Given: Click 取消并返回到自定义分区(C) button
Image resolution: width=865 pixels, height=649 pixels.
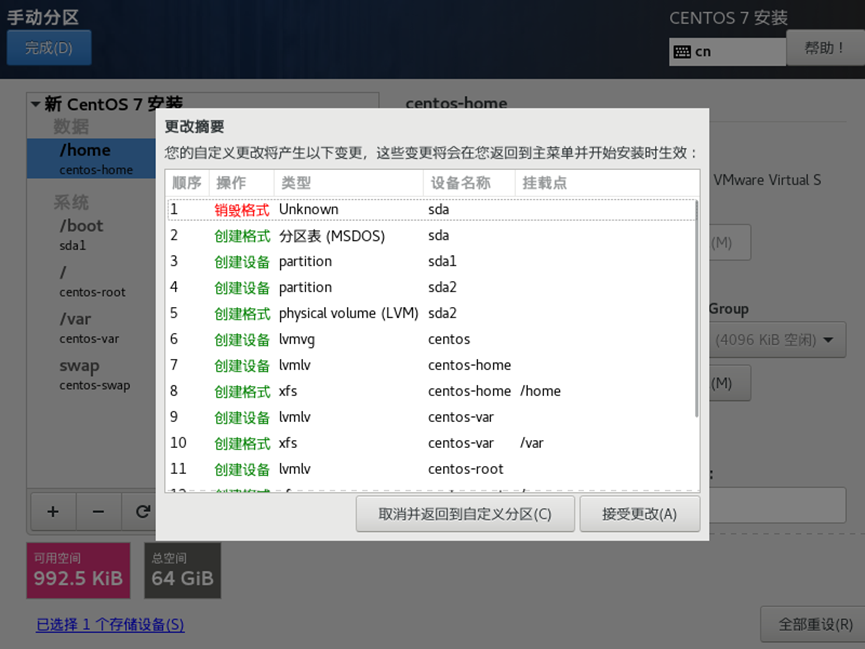Looking at the screenshot, I should (465, 514).
